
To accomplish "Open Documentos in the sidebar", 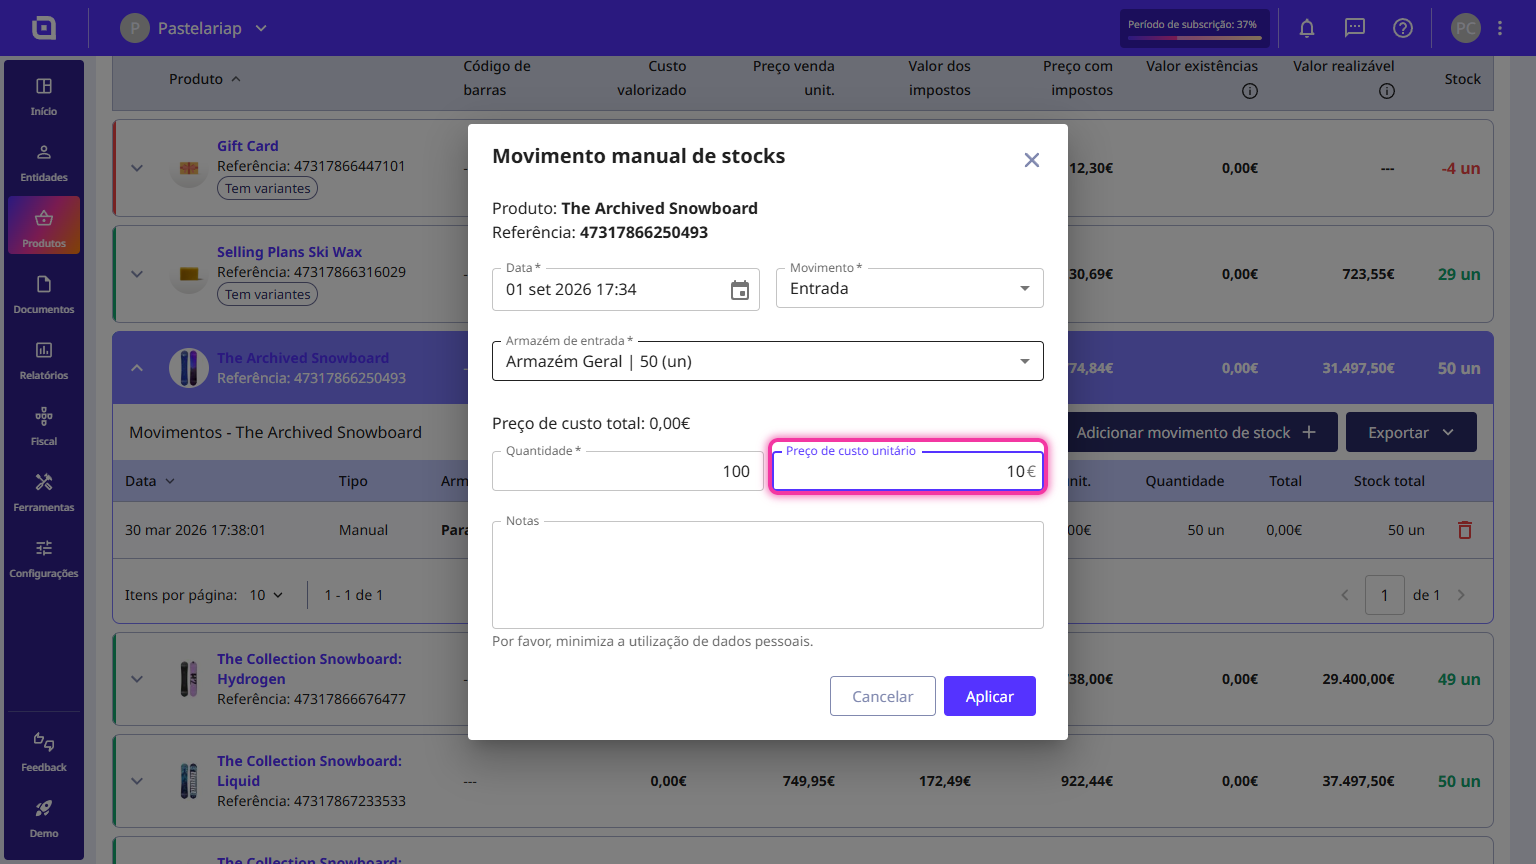I will [x=44, y=295].
